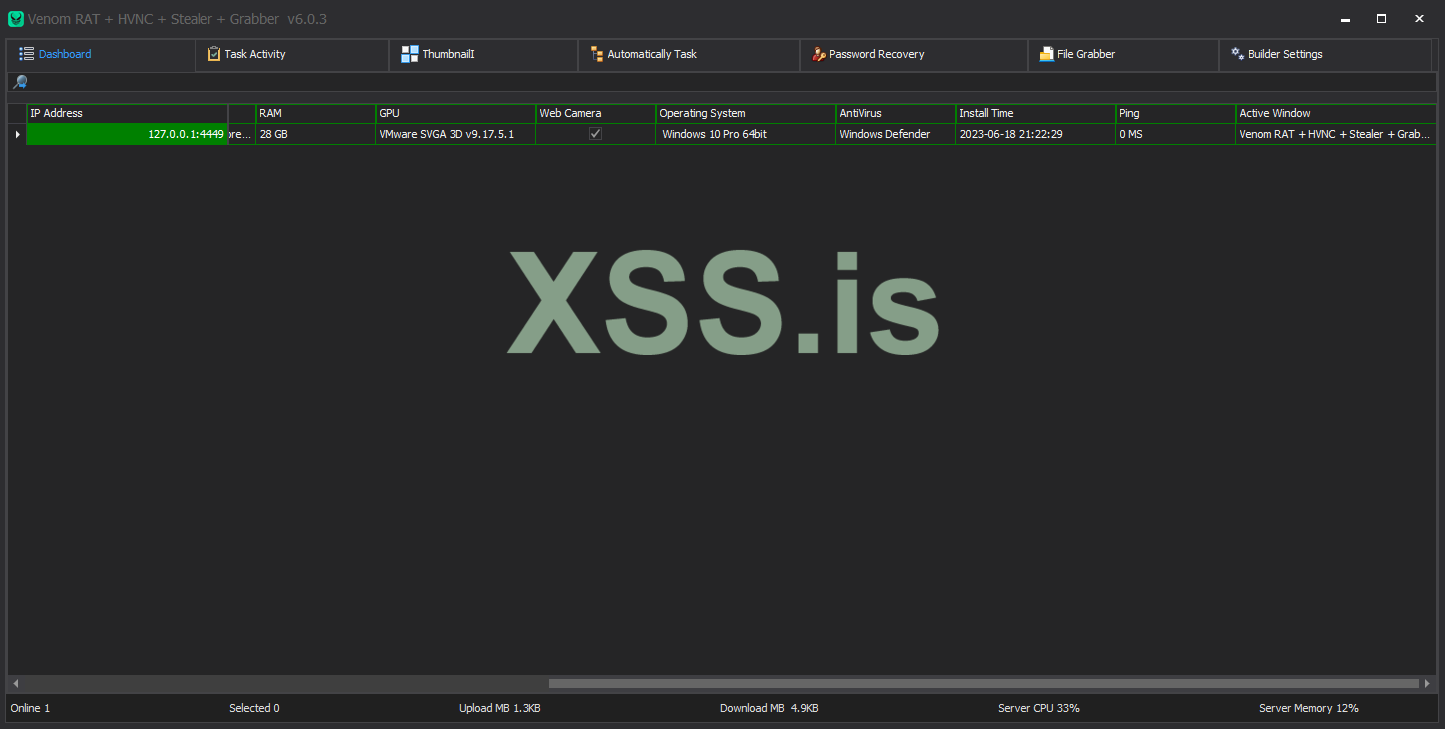
Task: Click the 2023-06-18 21:22:29 install time cell
Action: click(1036, 134)
